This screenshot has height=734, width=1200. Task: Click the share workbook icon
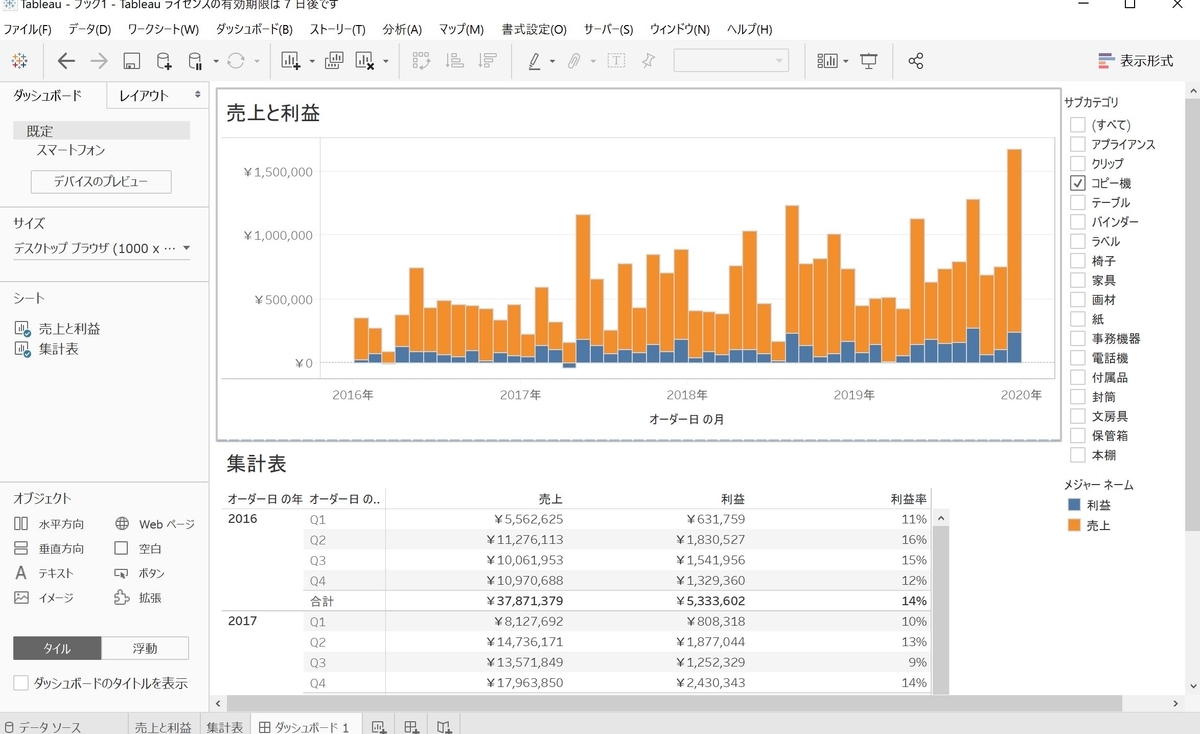[915, 61]
